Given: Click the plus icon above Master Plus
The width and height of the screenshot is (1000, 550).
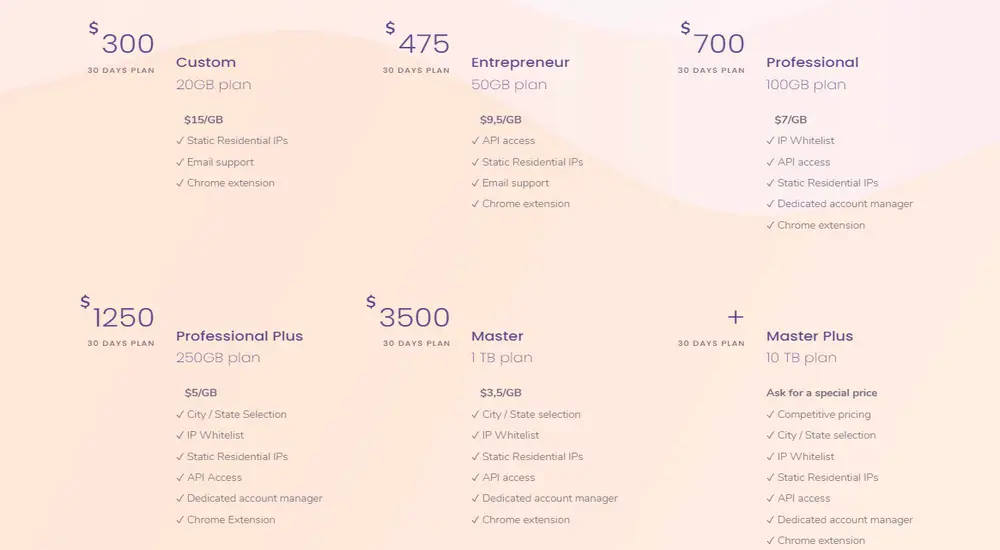Looking at the screenshot, I should coord(735,317).
